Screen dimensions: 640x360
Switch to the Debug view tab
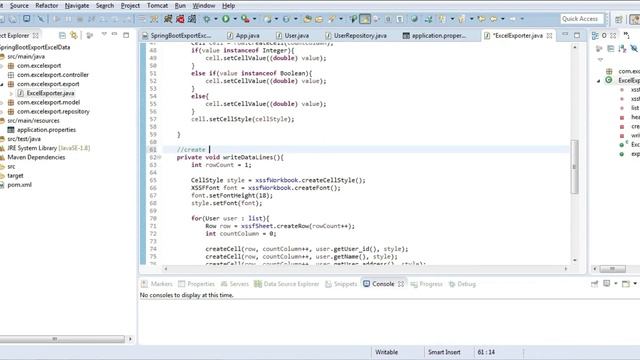pyautogui.click(x=462, y=284)
